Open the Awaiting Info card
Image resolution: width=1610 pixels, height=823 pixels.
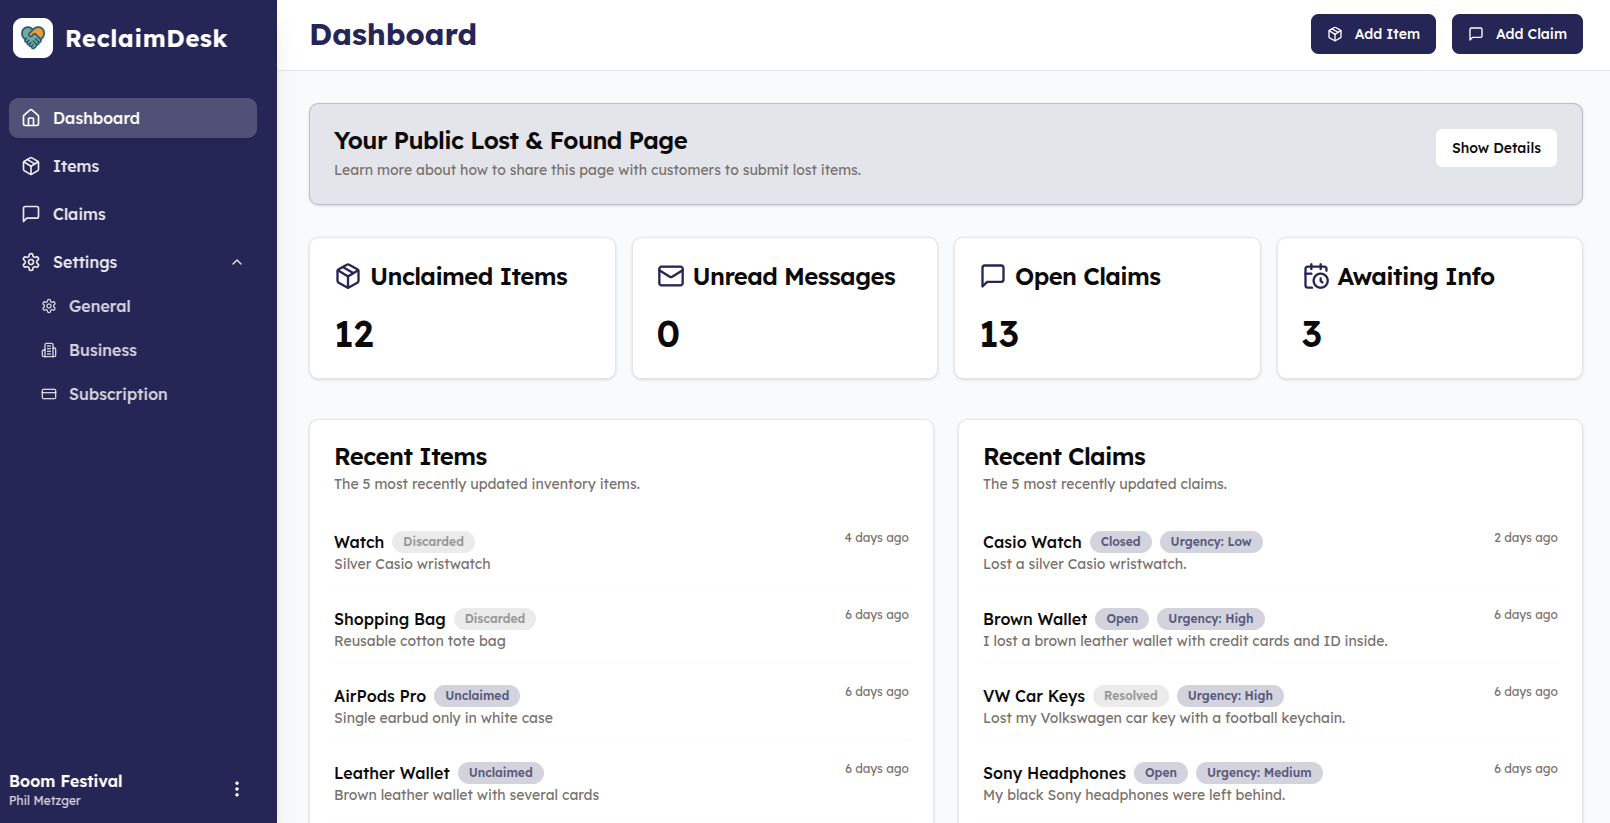[1430, 308]
